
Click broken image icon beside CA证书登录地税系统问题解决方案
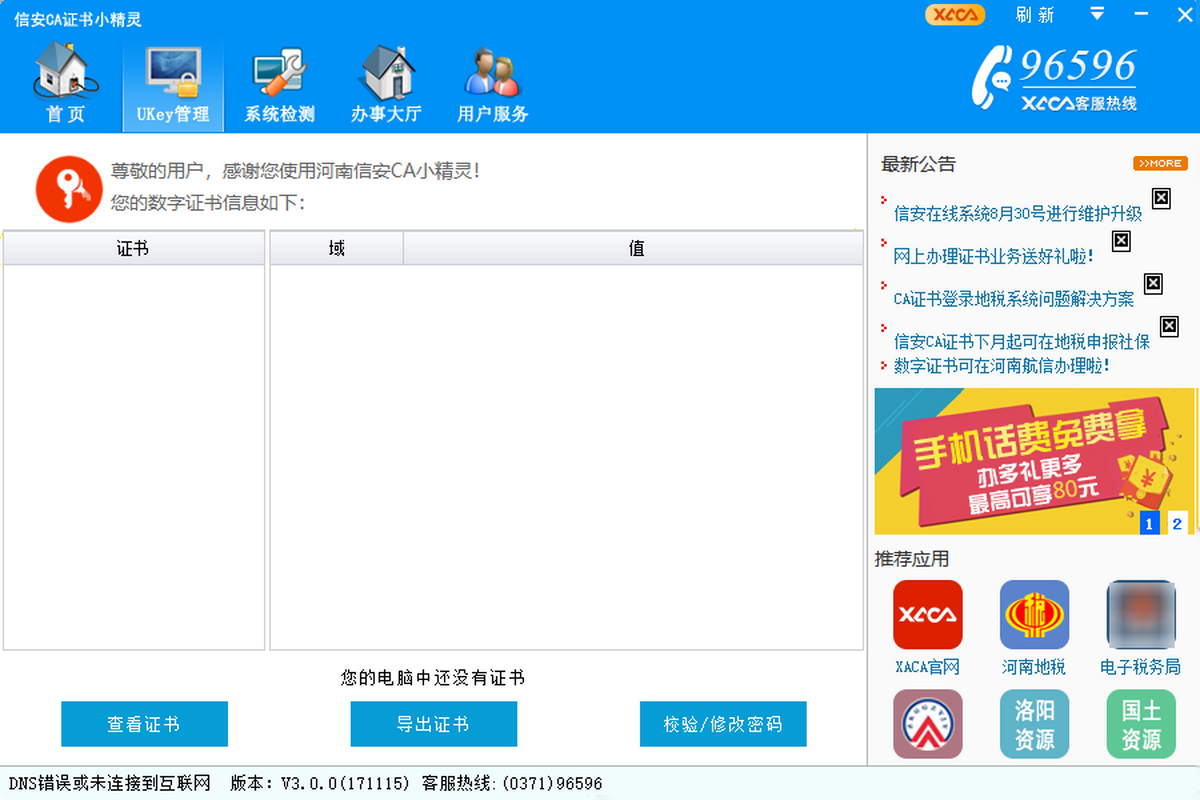(1153, 284)
